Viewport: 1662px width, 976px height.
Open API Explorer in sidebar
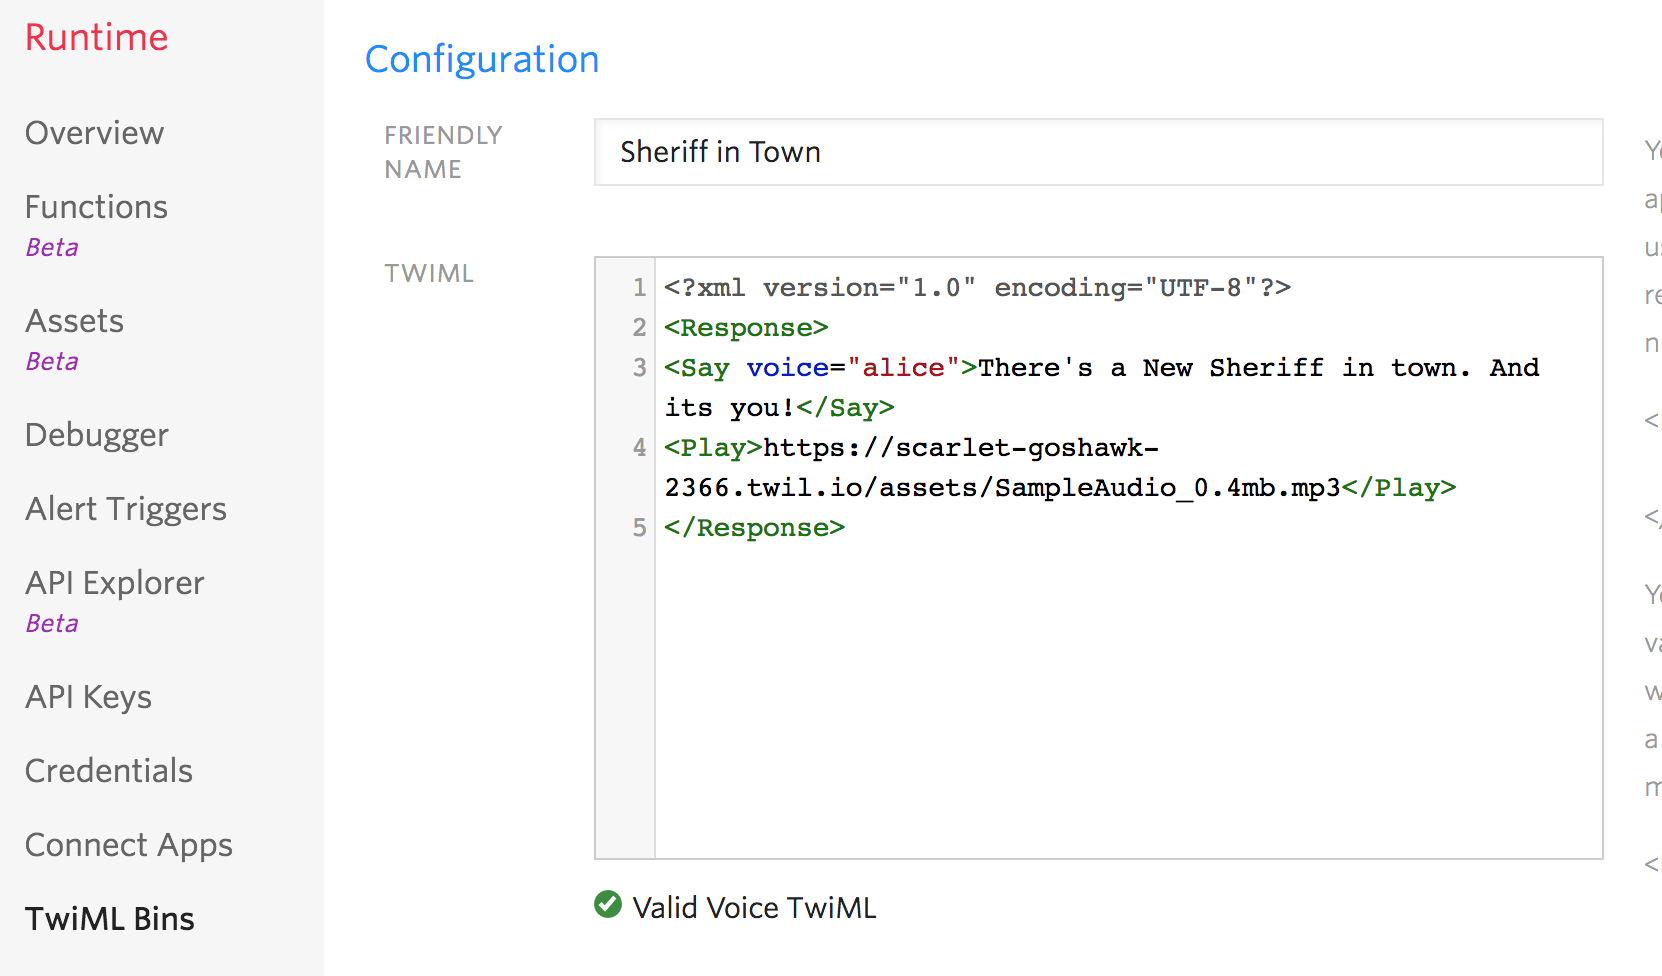pyautogui.click(x=114, y=583)
